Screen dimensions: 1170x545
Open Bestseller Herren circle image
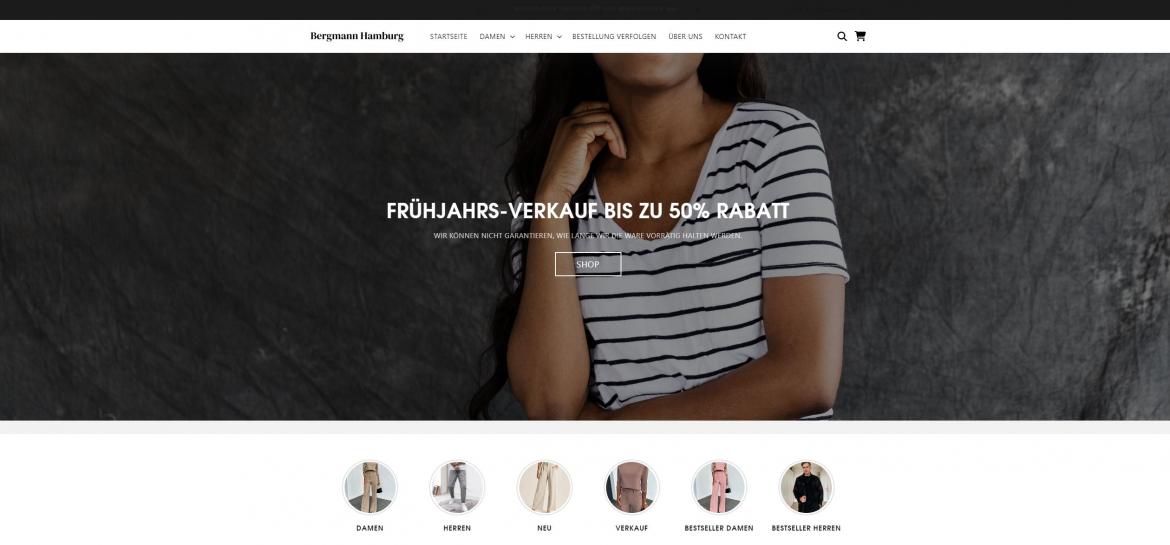(807, 488)
